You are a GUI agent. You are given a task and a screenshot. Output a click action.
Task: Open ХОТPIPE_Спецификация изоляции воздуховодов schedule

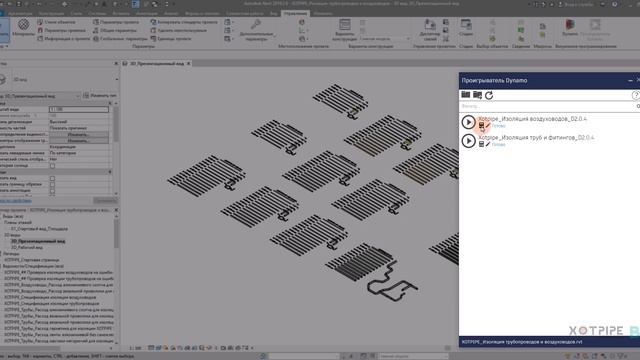pos(50,297)
